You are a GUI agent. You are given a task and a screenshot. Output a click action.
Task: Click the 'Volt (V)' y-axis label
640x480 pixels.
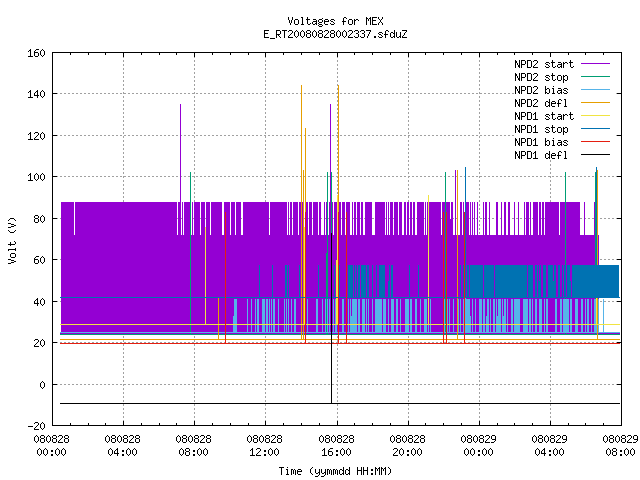12,241
